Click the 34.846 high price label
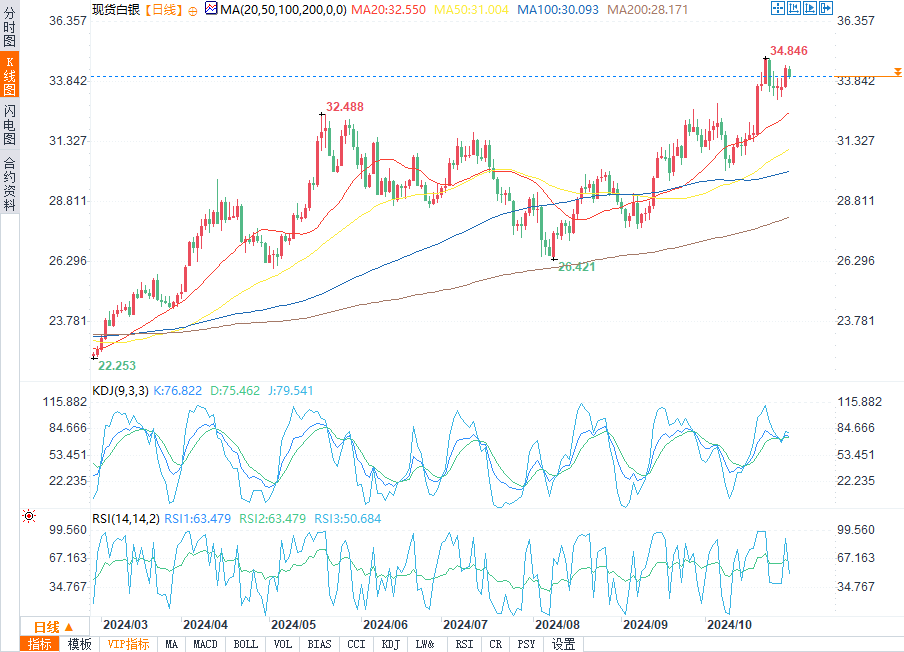Viewport: 904px width, 652px height. [788, 51]
